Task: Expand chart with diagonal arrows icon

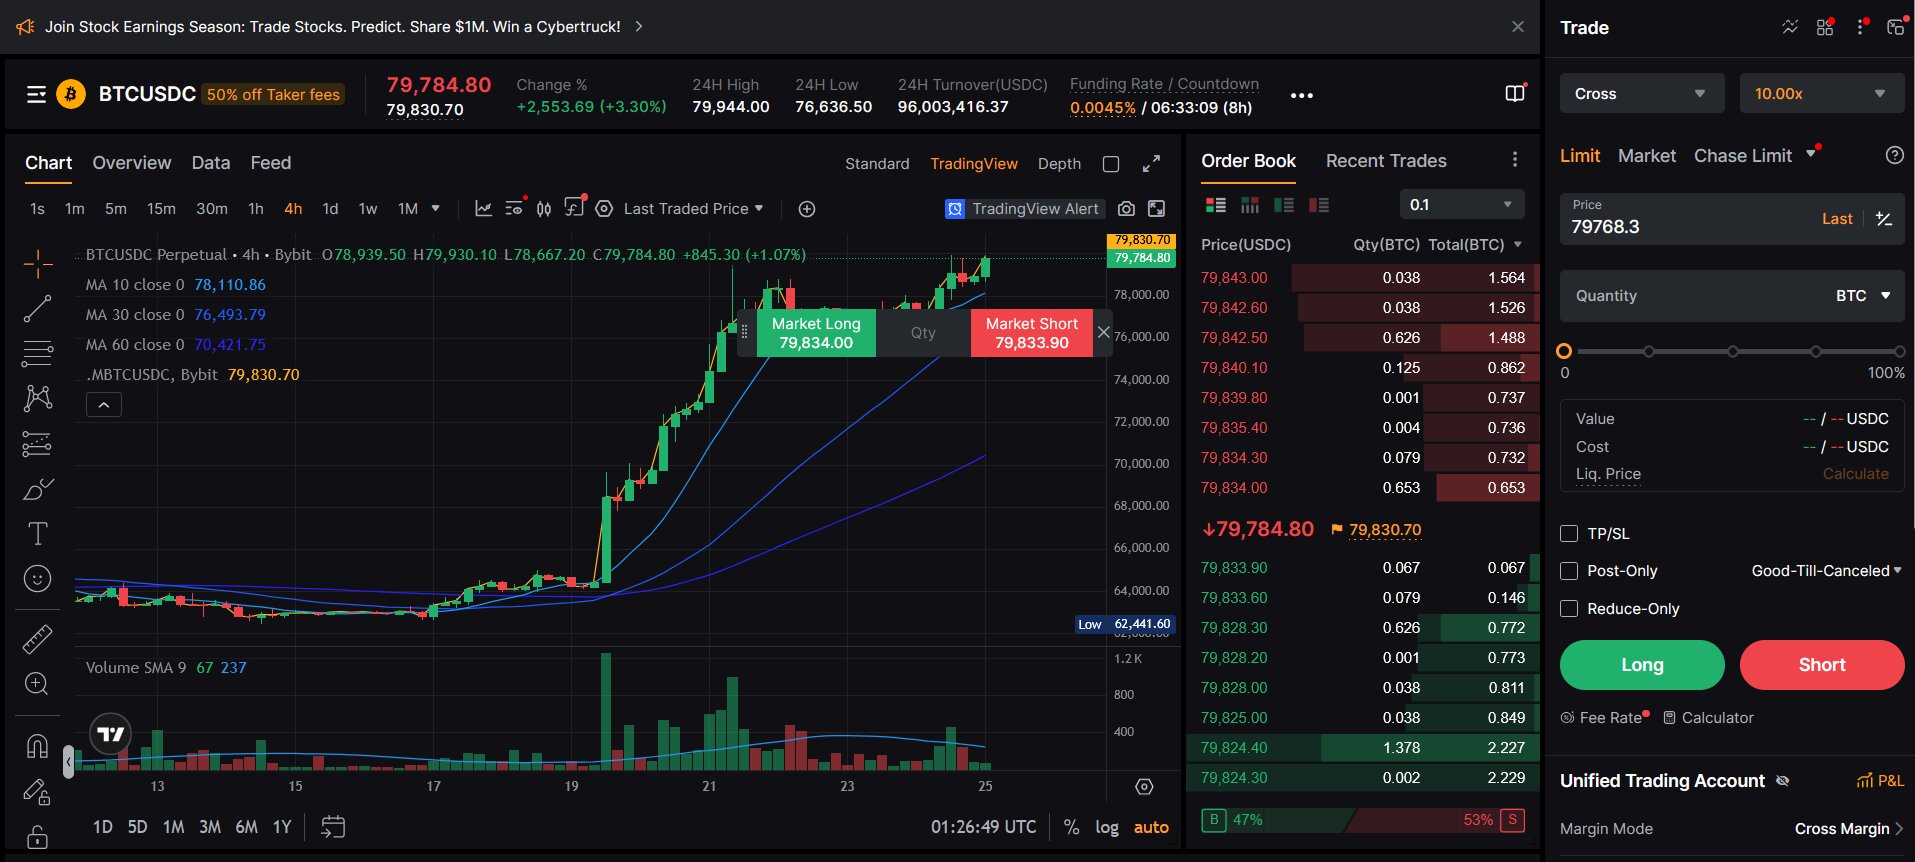Action: click(1151, 164)
